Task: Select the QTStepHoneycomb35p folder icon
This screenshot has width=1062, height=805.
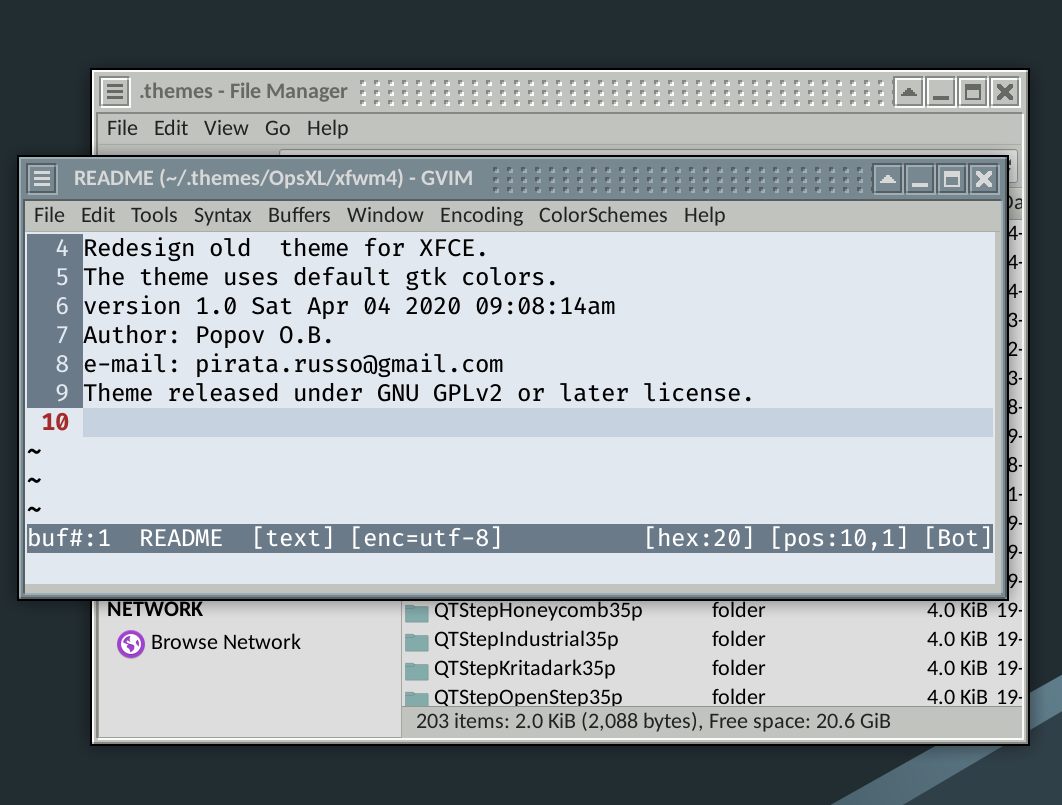Action: (417, 613)
